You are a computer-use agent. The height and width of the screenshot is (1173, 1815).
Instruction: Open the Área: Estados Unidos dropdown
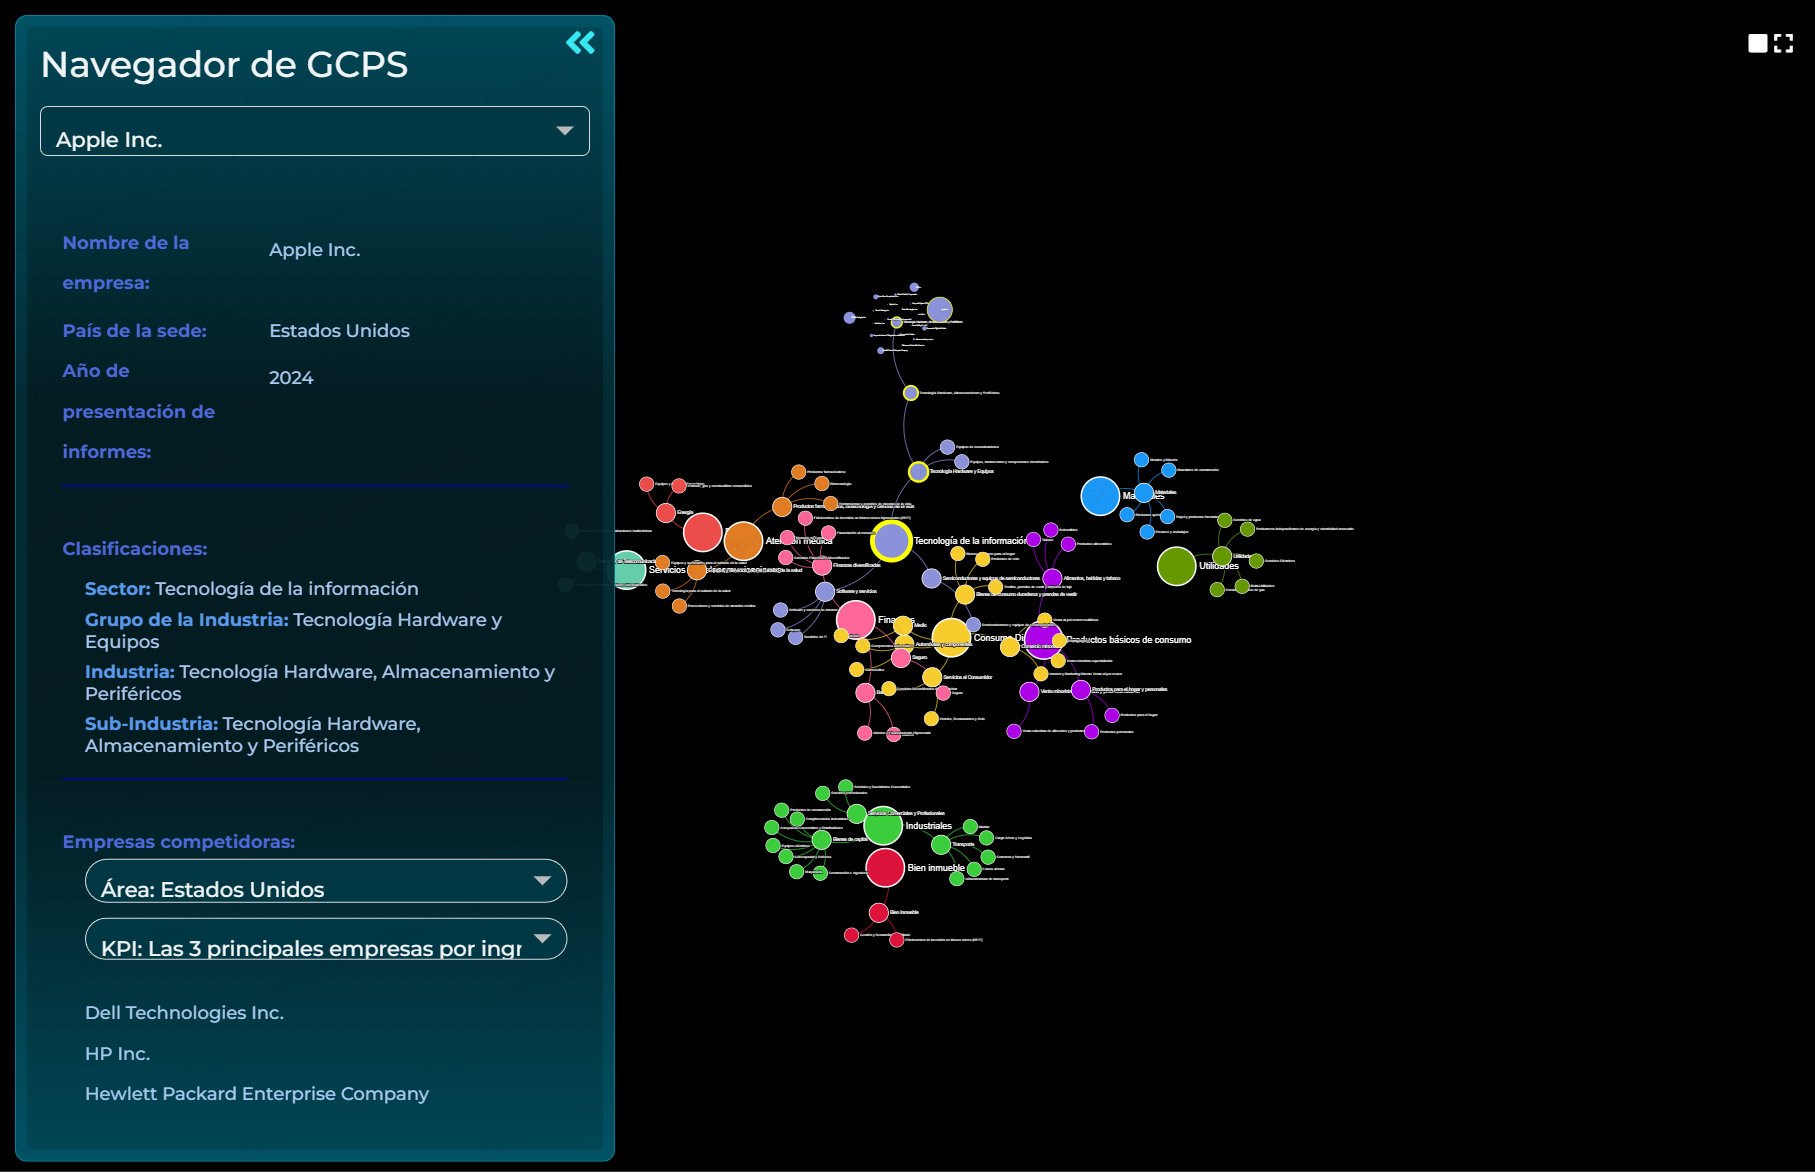326,881
